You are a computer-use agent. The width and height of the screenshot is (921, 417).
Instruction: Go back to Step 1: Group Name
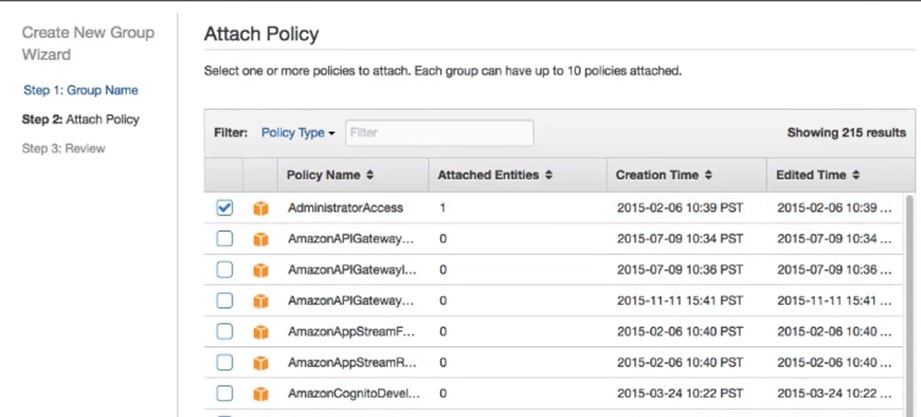click(x=81, y=90)
